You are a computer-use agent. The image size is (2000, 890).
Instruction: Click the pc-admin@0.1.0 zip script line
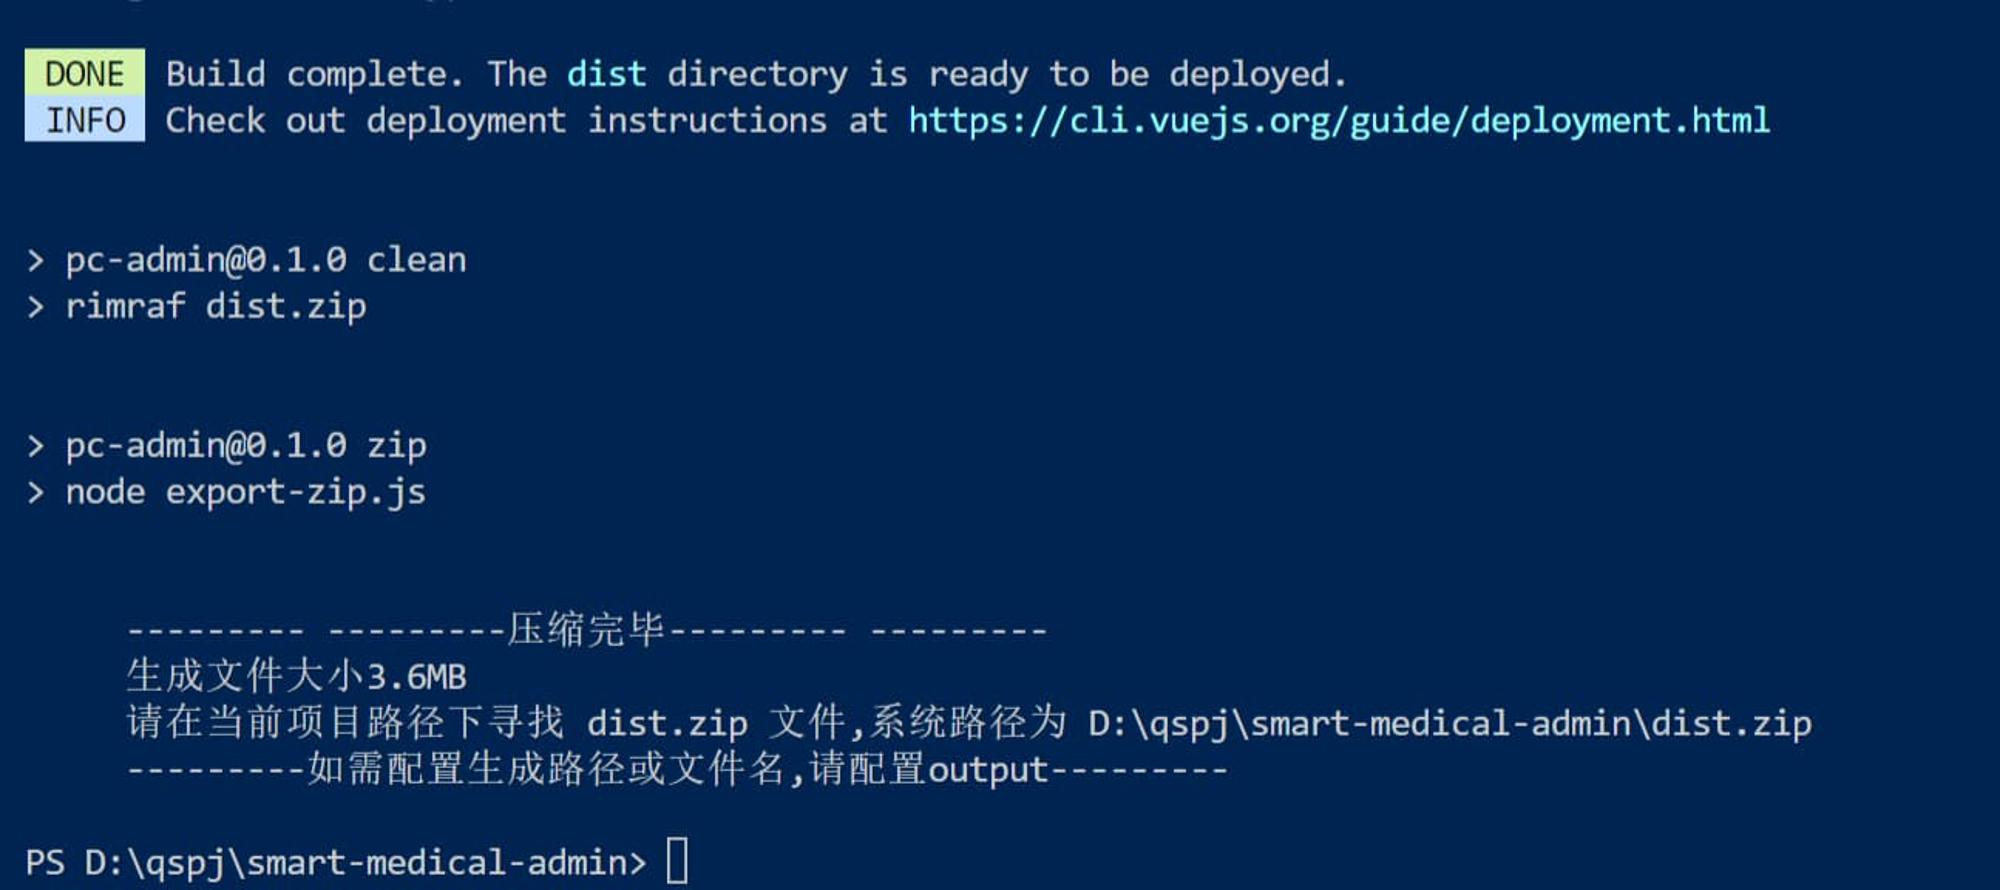click(x=246, y=445)
